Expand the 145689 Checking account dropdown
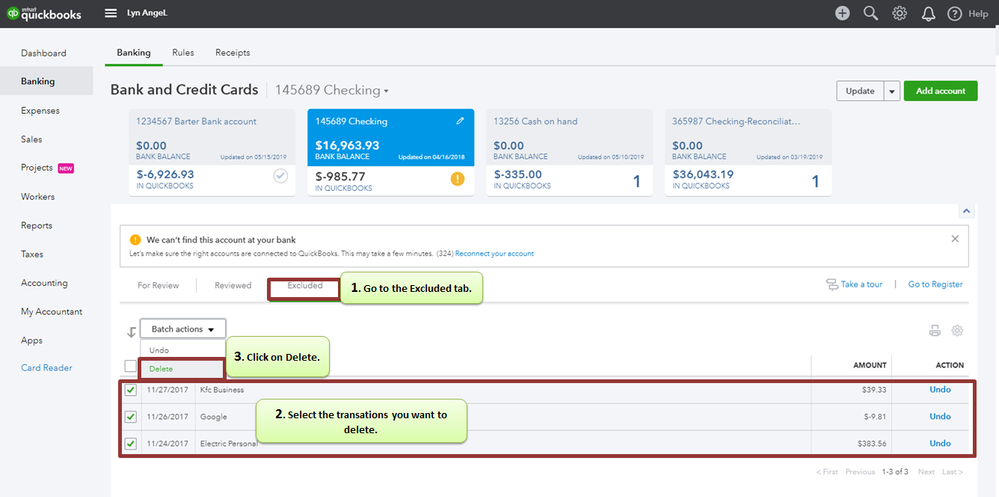Screen dimensions: 999x497 tap(331, 90)
